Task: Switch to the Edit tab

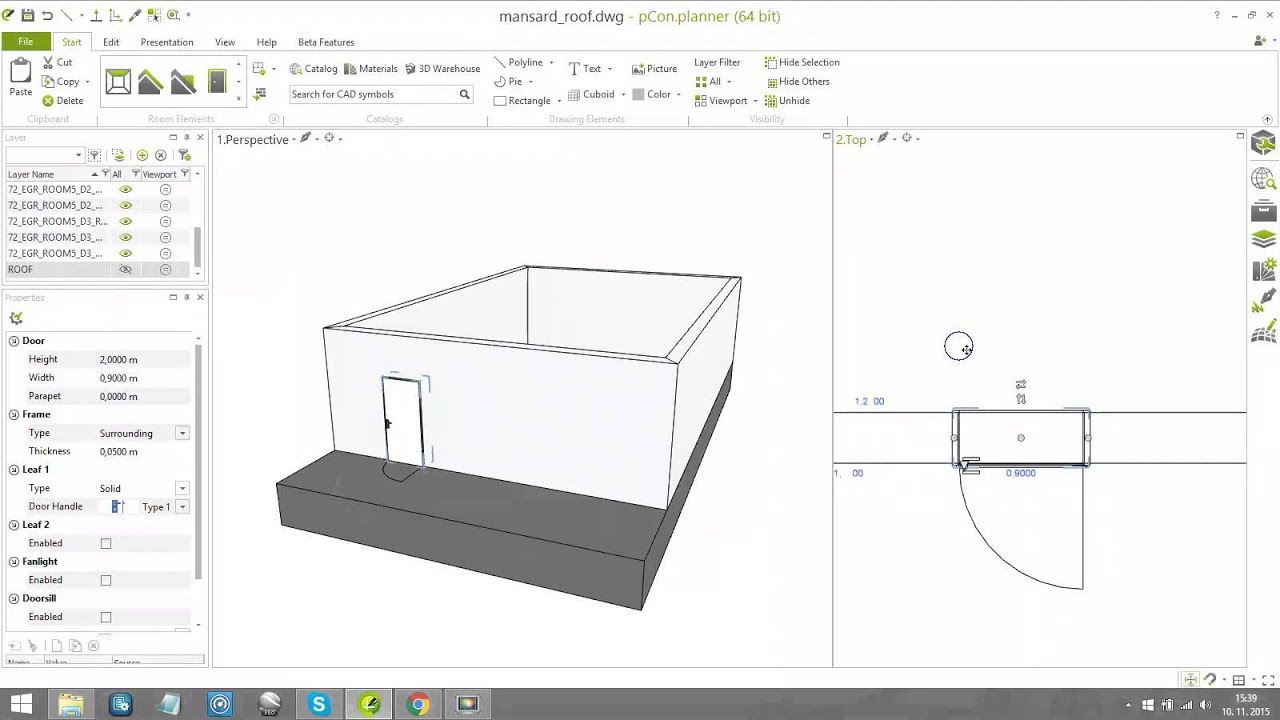Action: 111,42
